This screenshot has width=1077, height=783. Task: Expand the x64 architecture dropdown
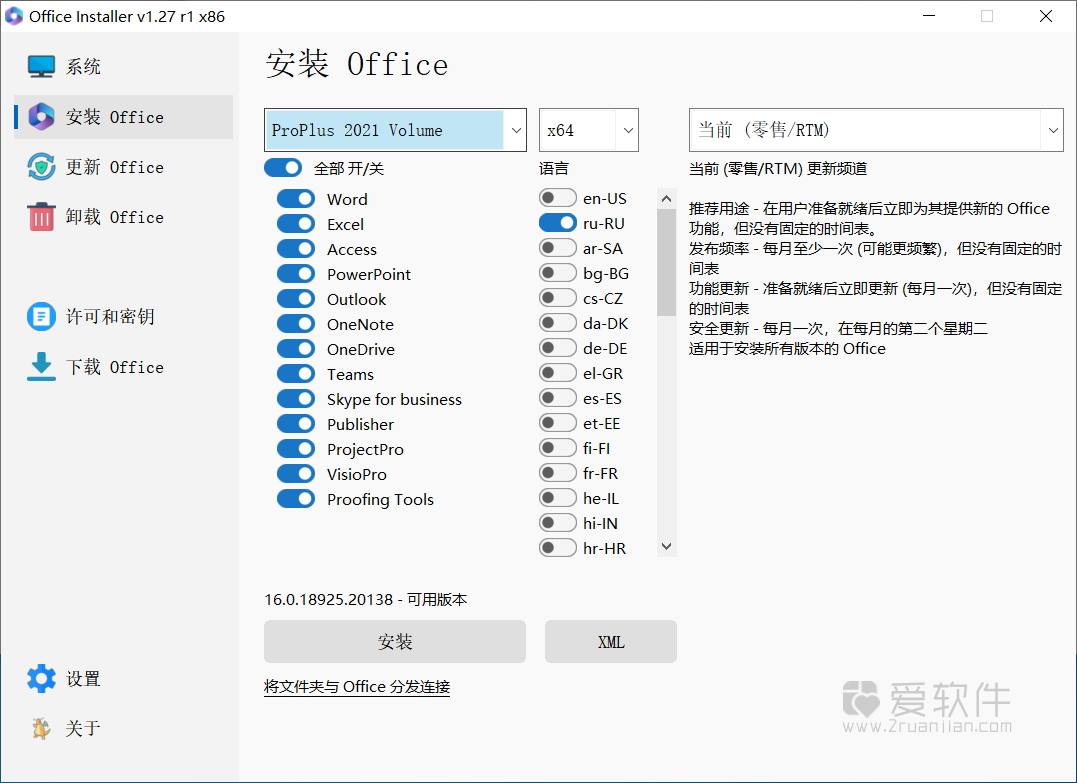[x=589, y=130]
